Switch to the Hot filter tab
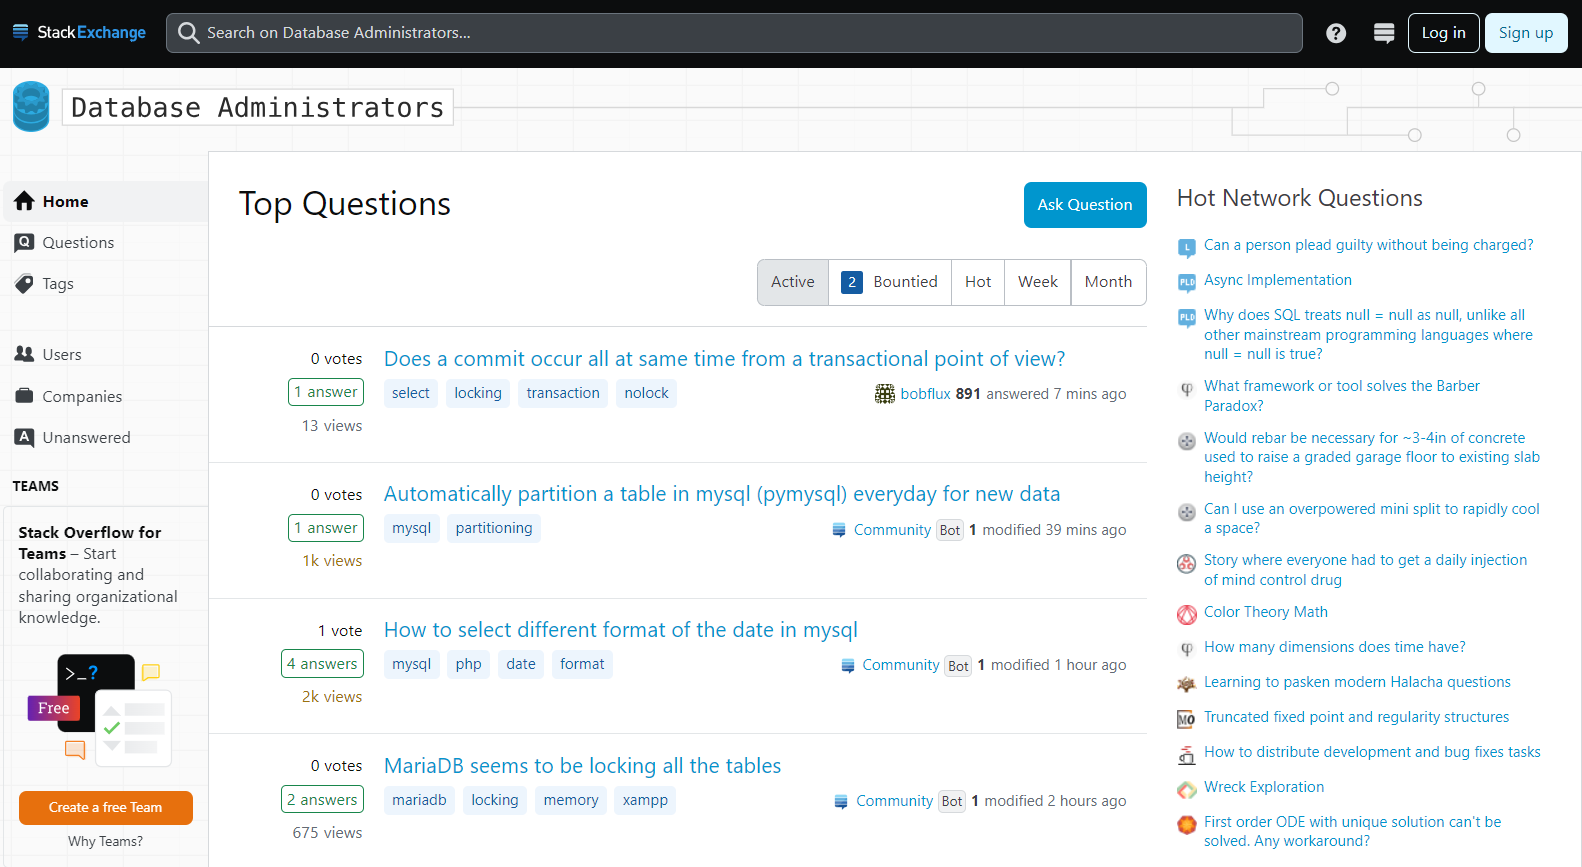 point(978,282)
